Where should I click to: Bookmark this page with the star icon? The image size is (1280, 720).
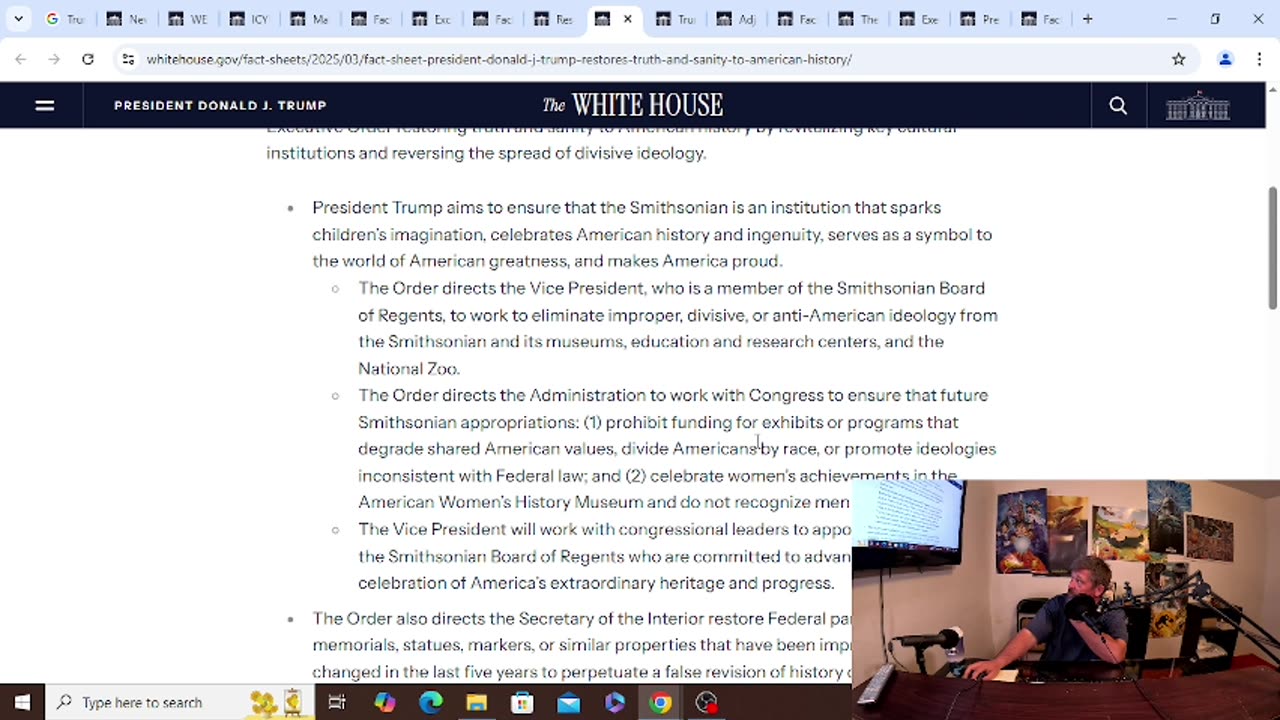1179,59
